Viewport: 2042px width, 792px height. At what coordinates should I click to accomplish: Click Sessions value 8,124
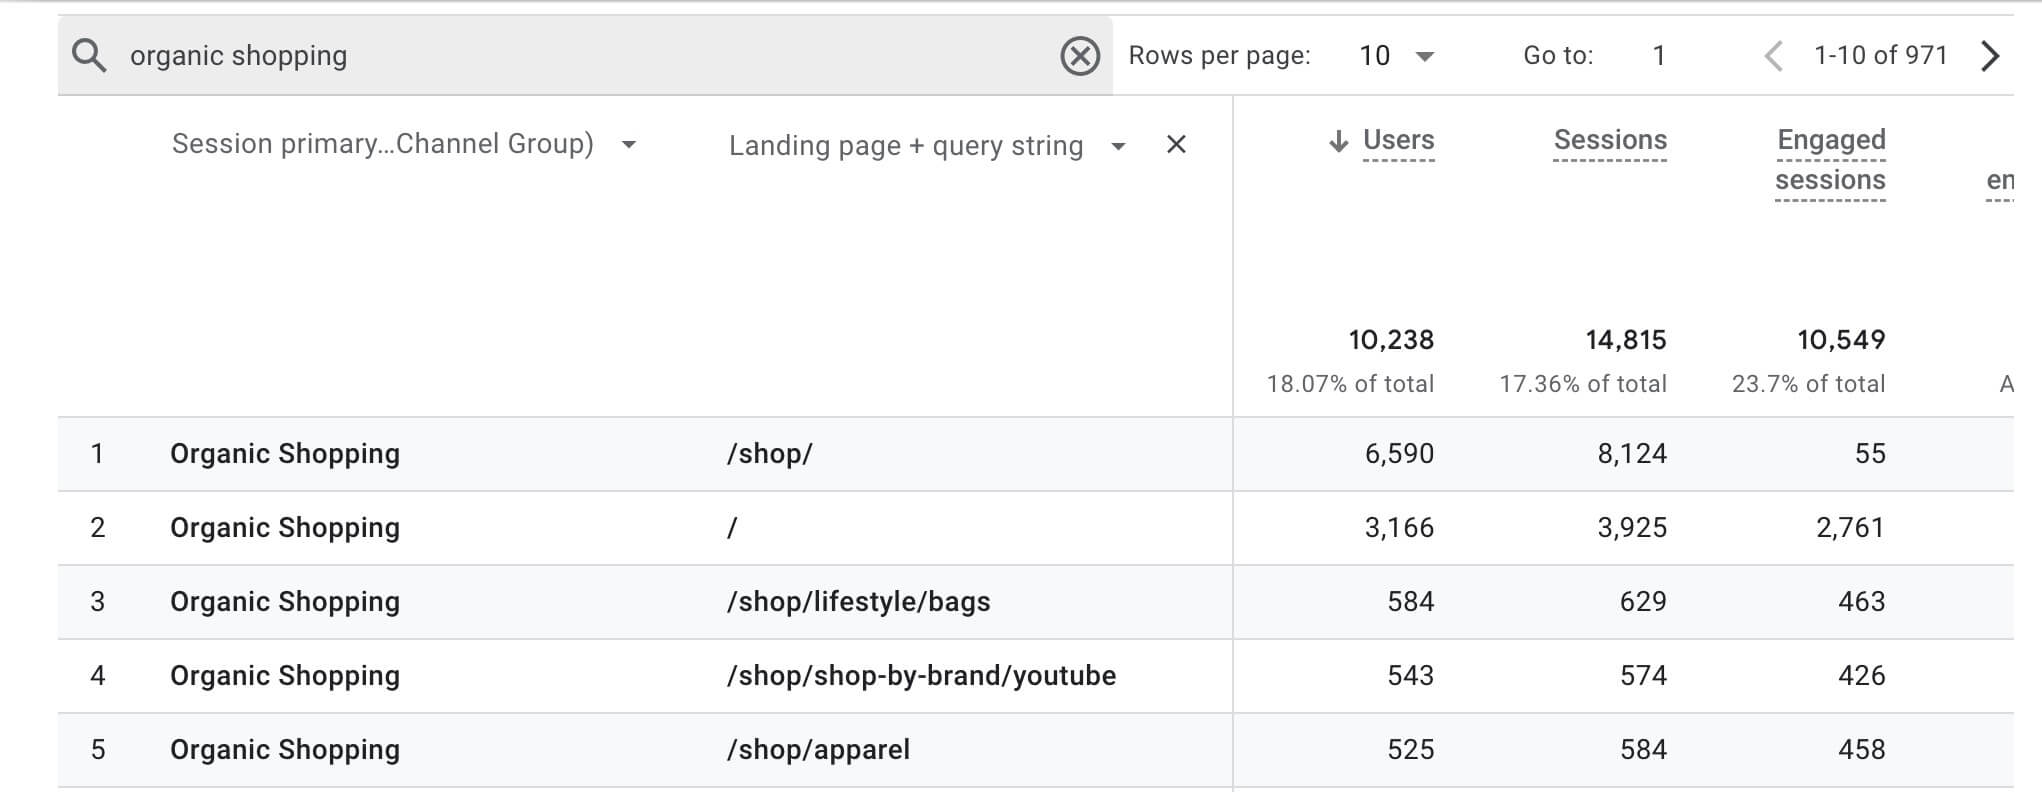click(x=1632, y=454)
